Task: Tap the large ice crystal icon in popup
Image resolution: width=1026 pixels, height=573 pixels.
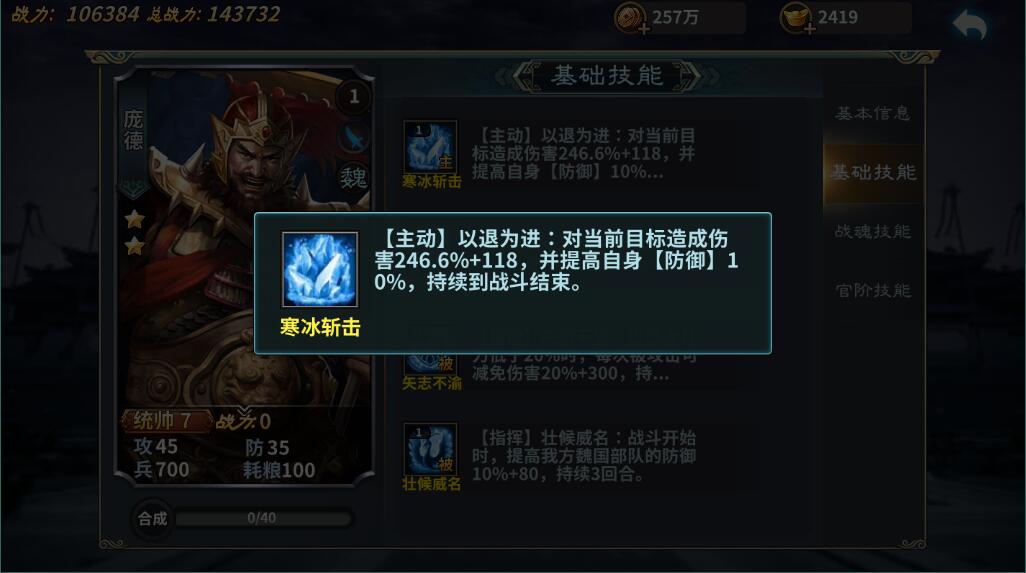Action: point(320,269)
